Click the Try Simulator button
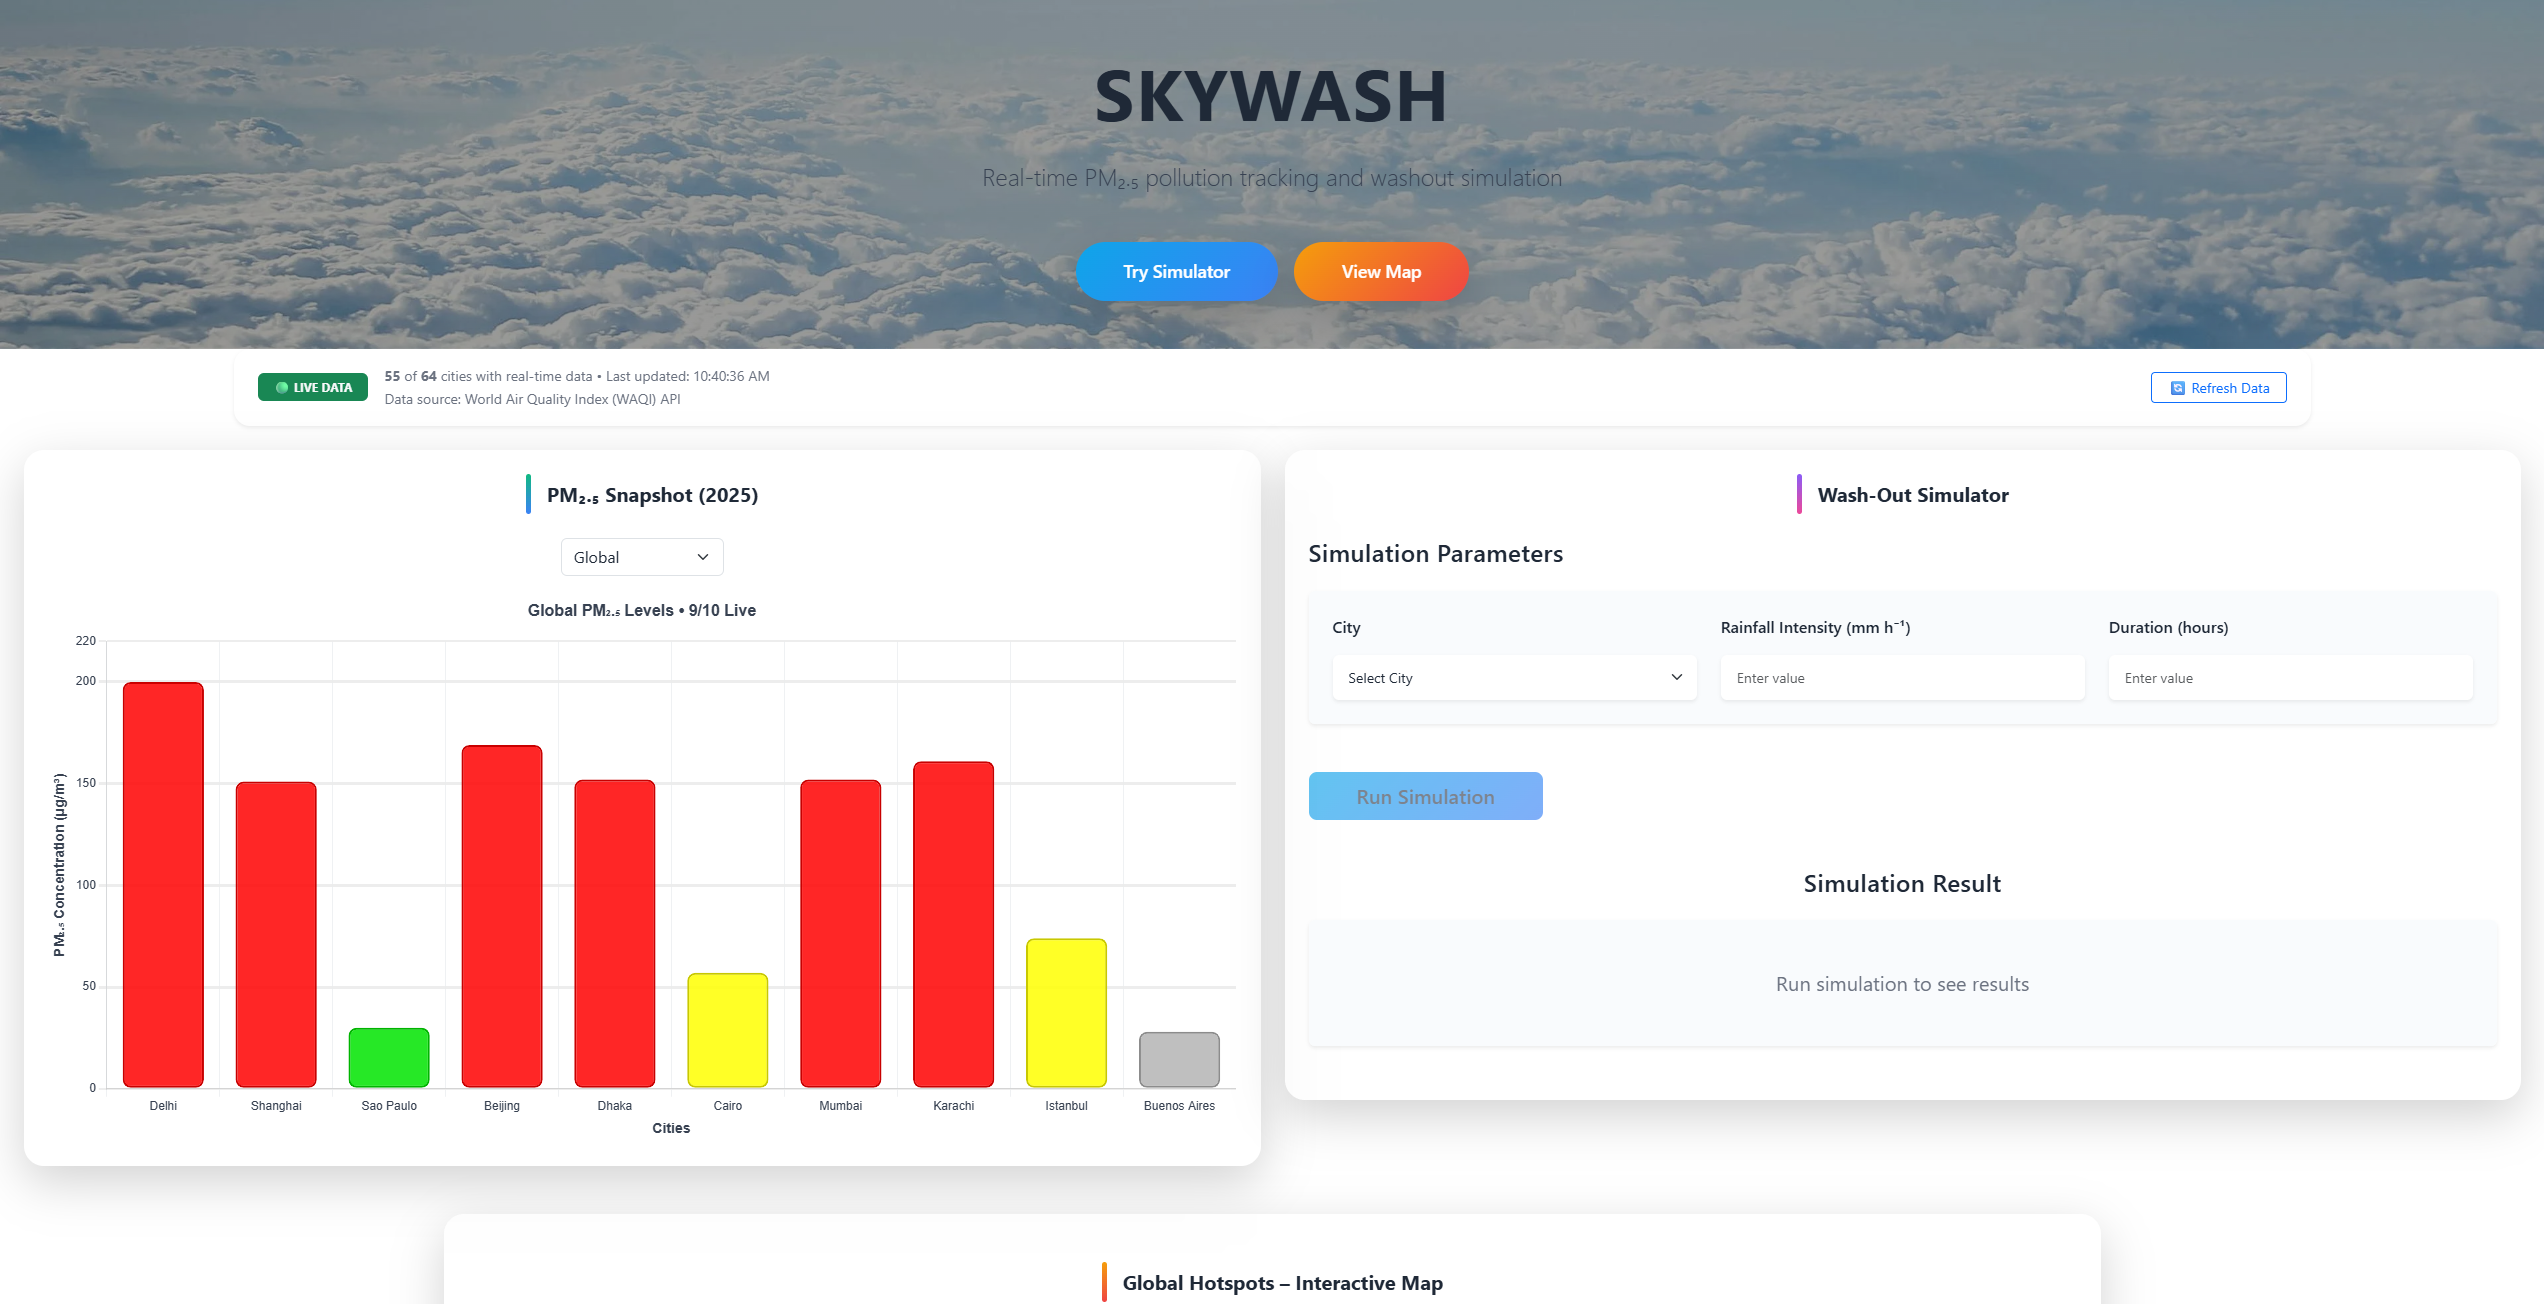The height and width of the screenshot is (1304, 2544). click(1176, 271)
